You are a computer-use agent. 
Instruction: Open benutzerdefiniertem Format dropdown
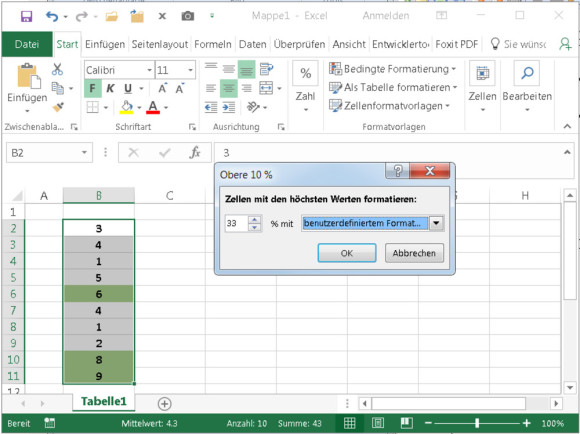[436, 223]
